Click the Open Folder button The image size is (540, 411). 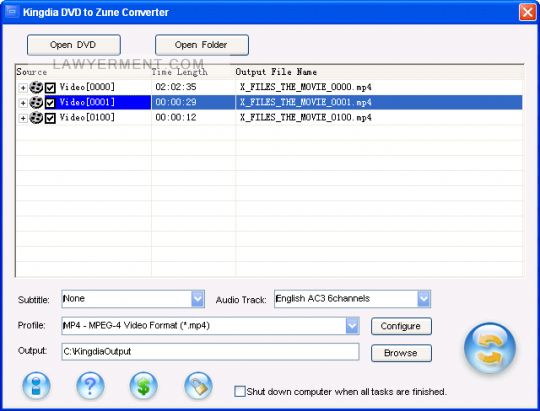pos(202,45)
